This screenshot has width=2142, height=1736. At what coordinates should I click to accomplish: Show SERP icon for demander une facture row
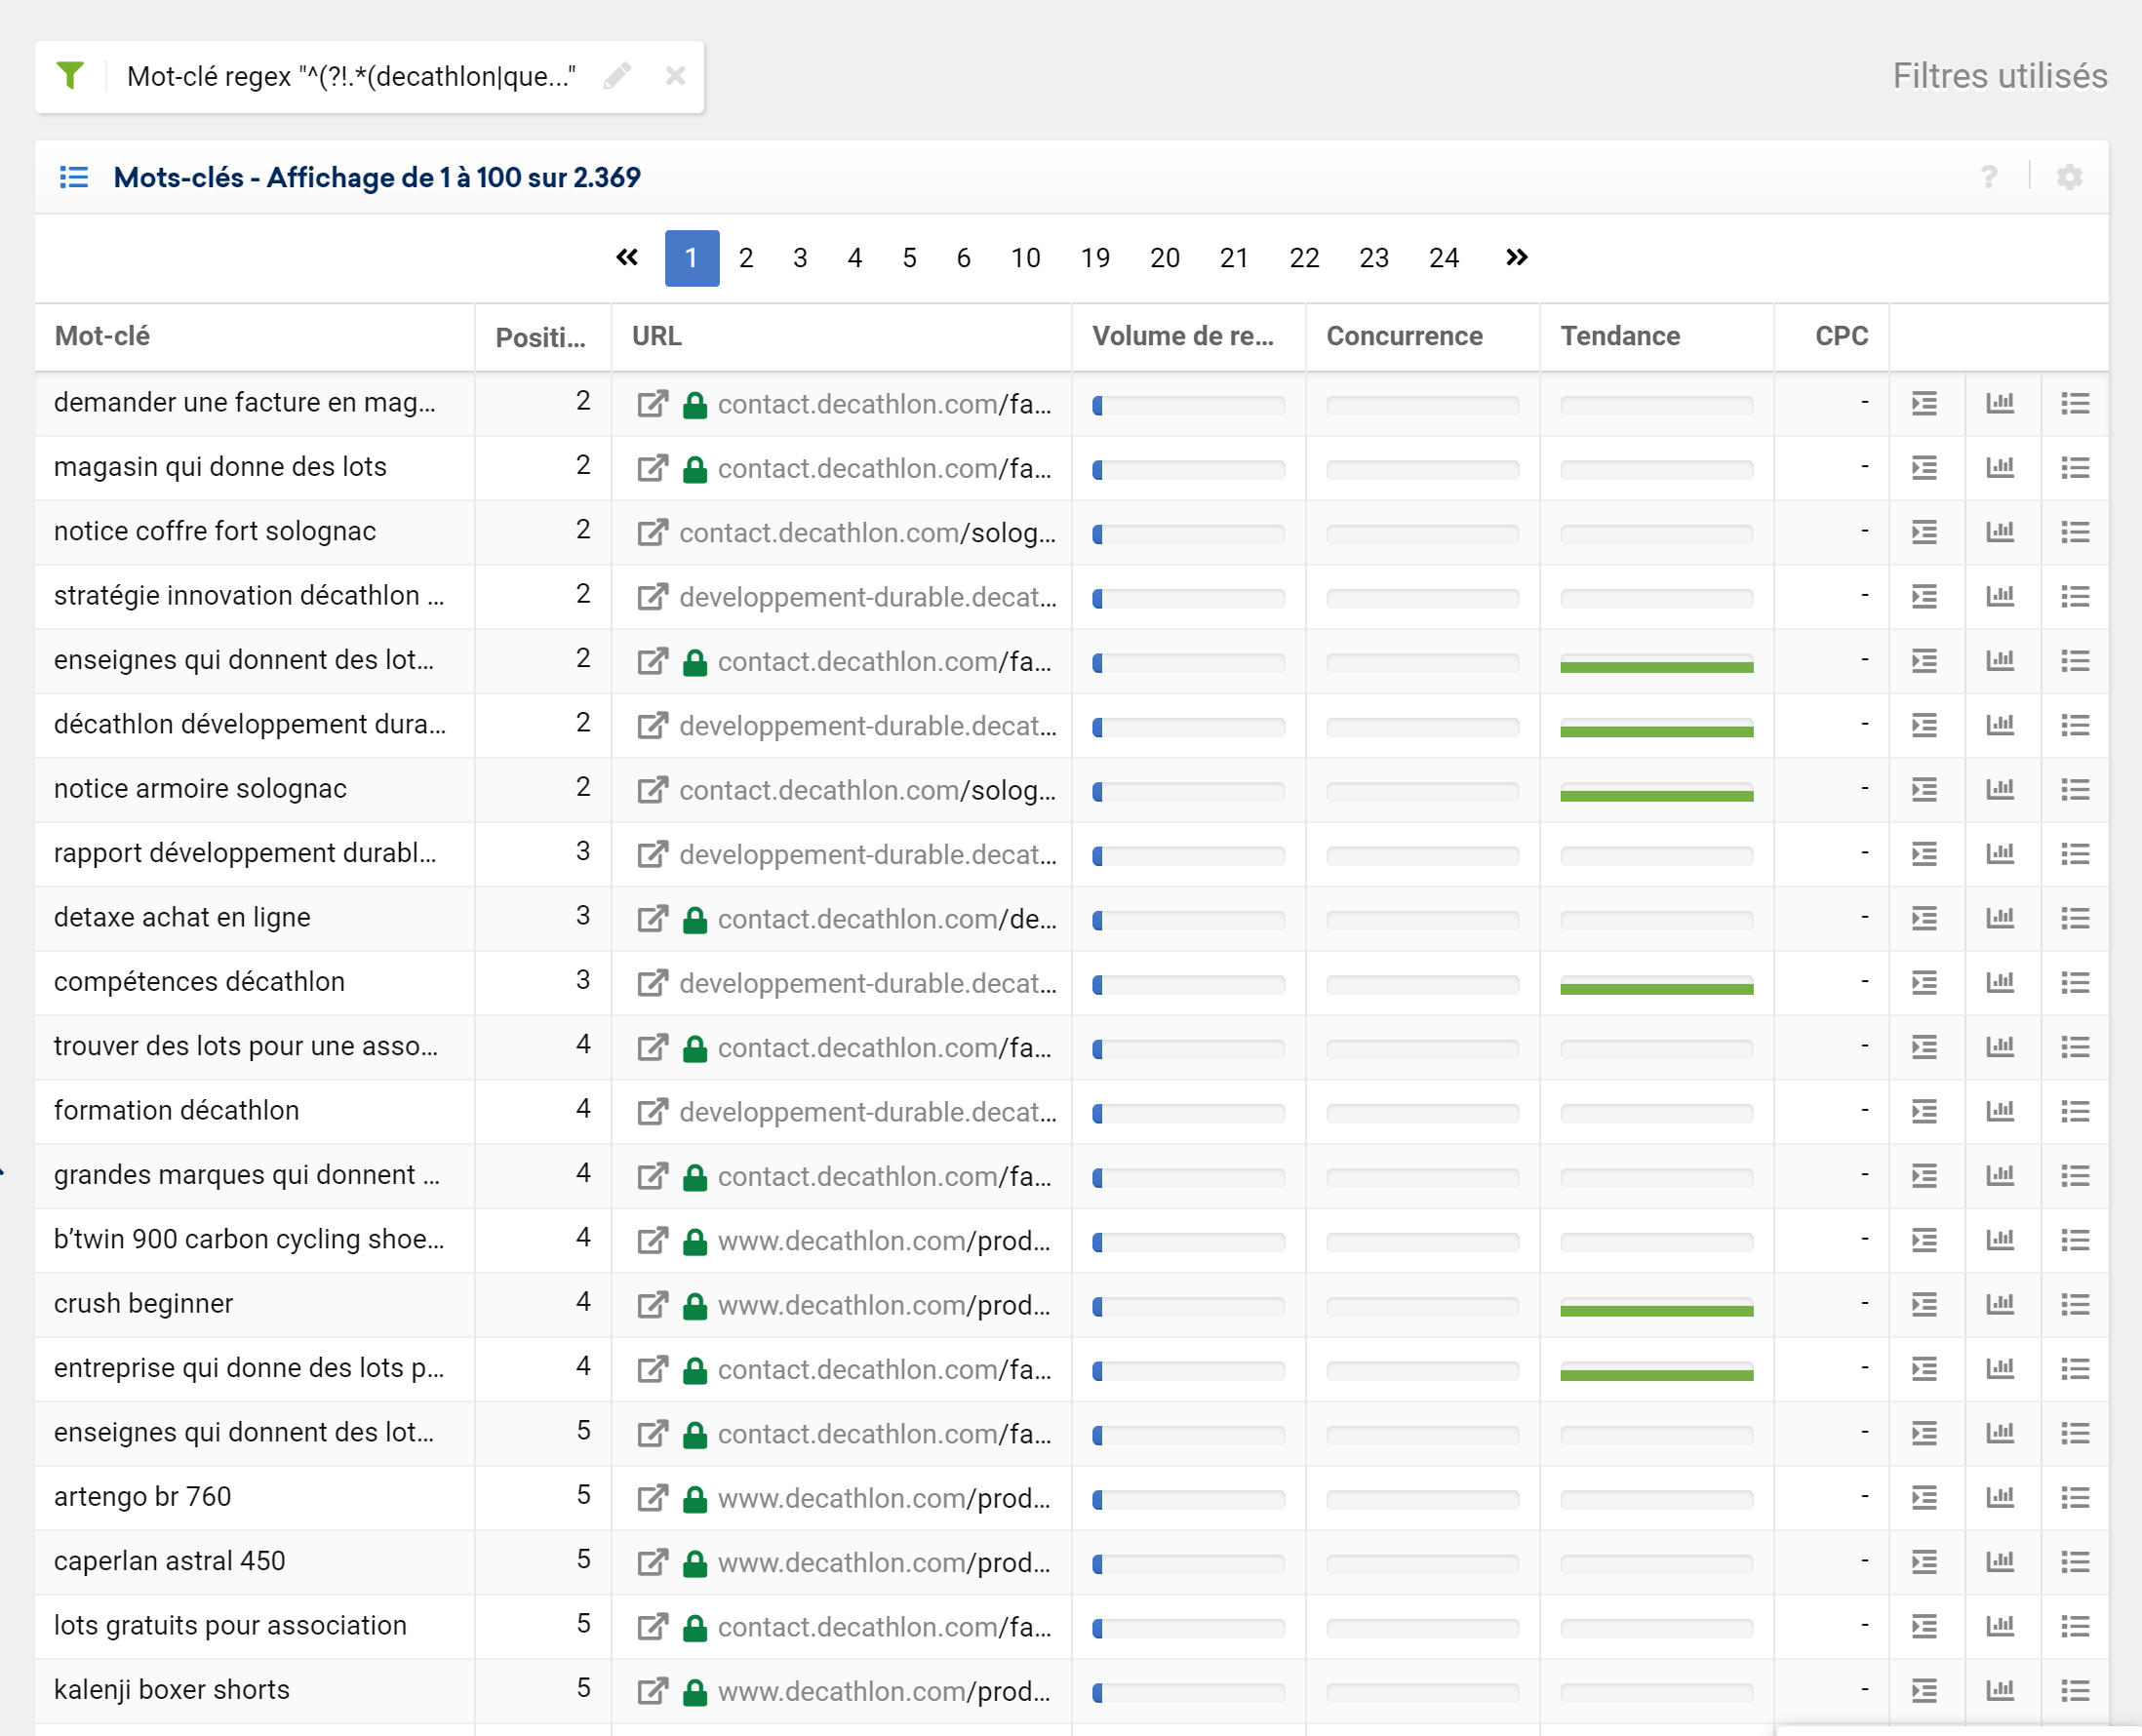tap(1924, 404)
